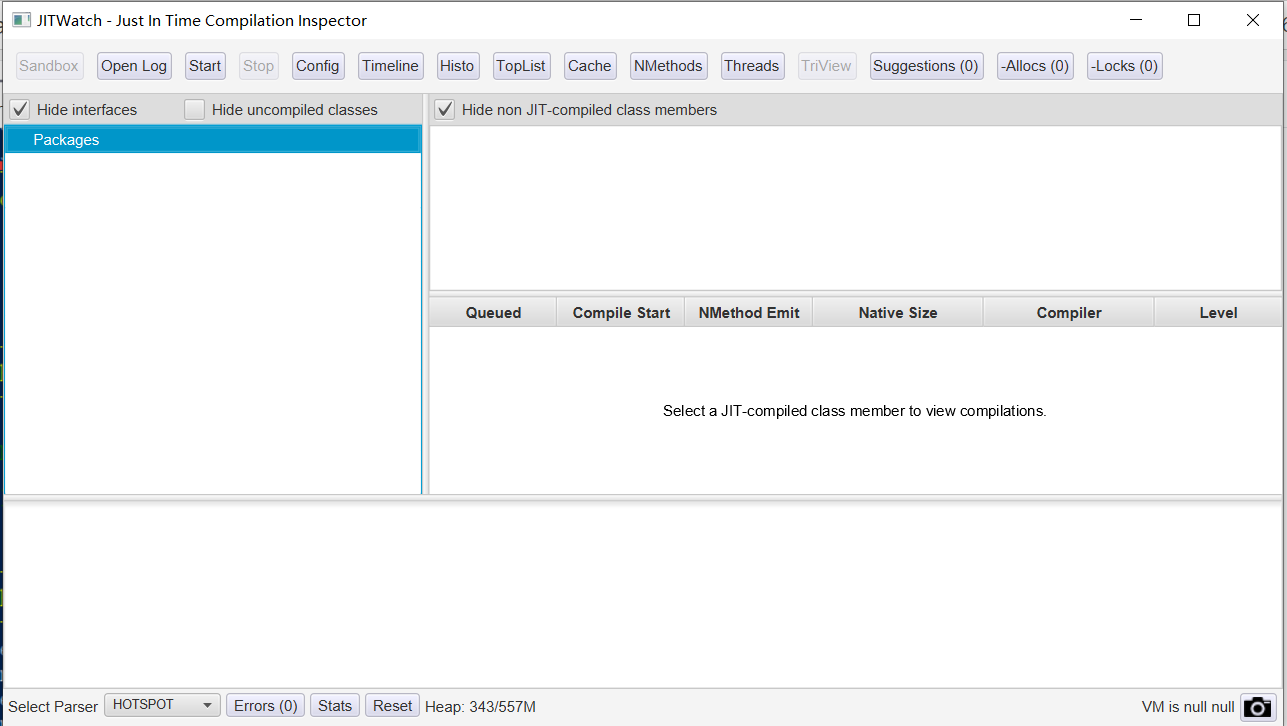
Task: Click the JITWatch app icon in title bar
Action: click(21, 20)
